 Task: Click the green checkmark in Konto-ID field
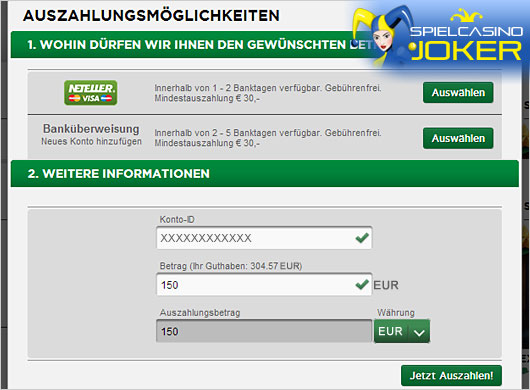(362, 238)
